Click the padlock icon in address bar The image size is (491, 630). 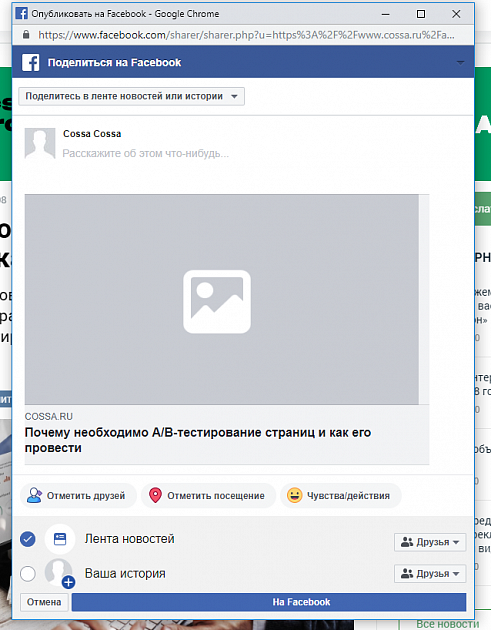(26, 35)
